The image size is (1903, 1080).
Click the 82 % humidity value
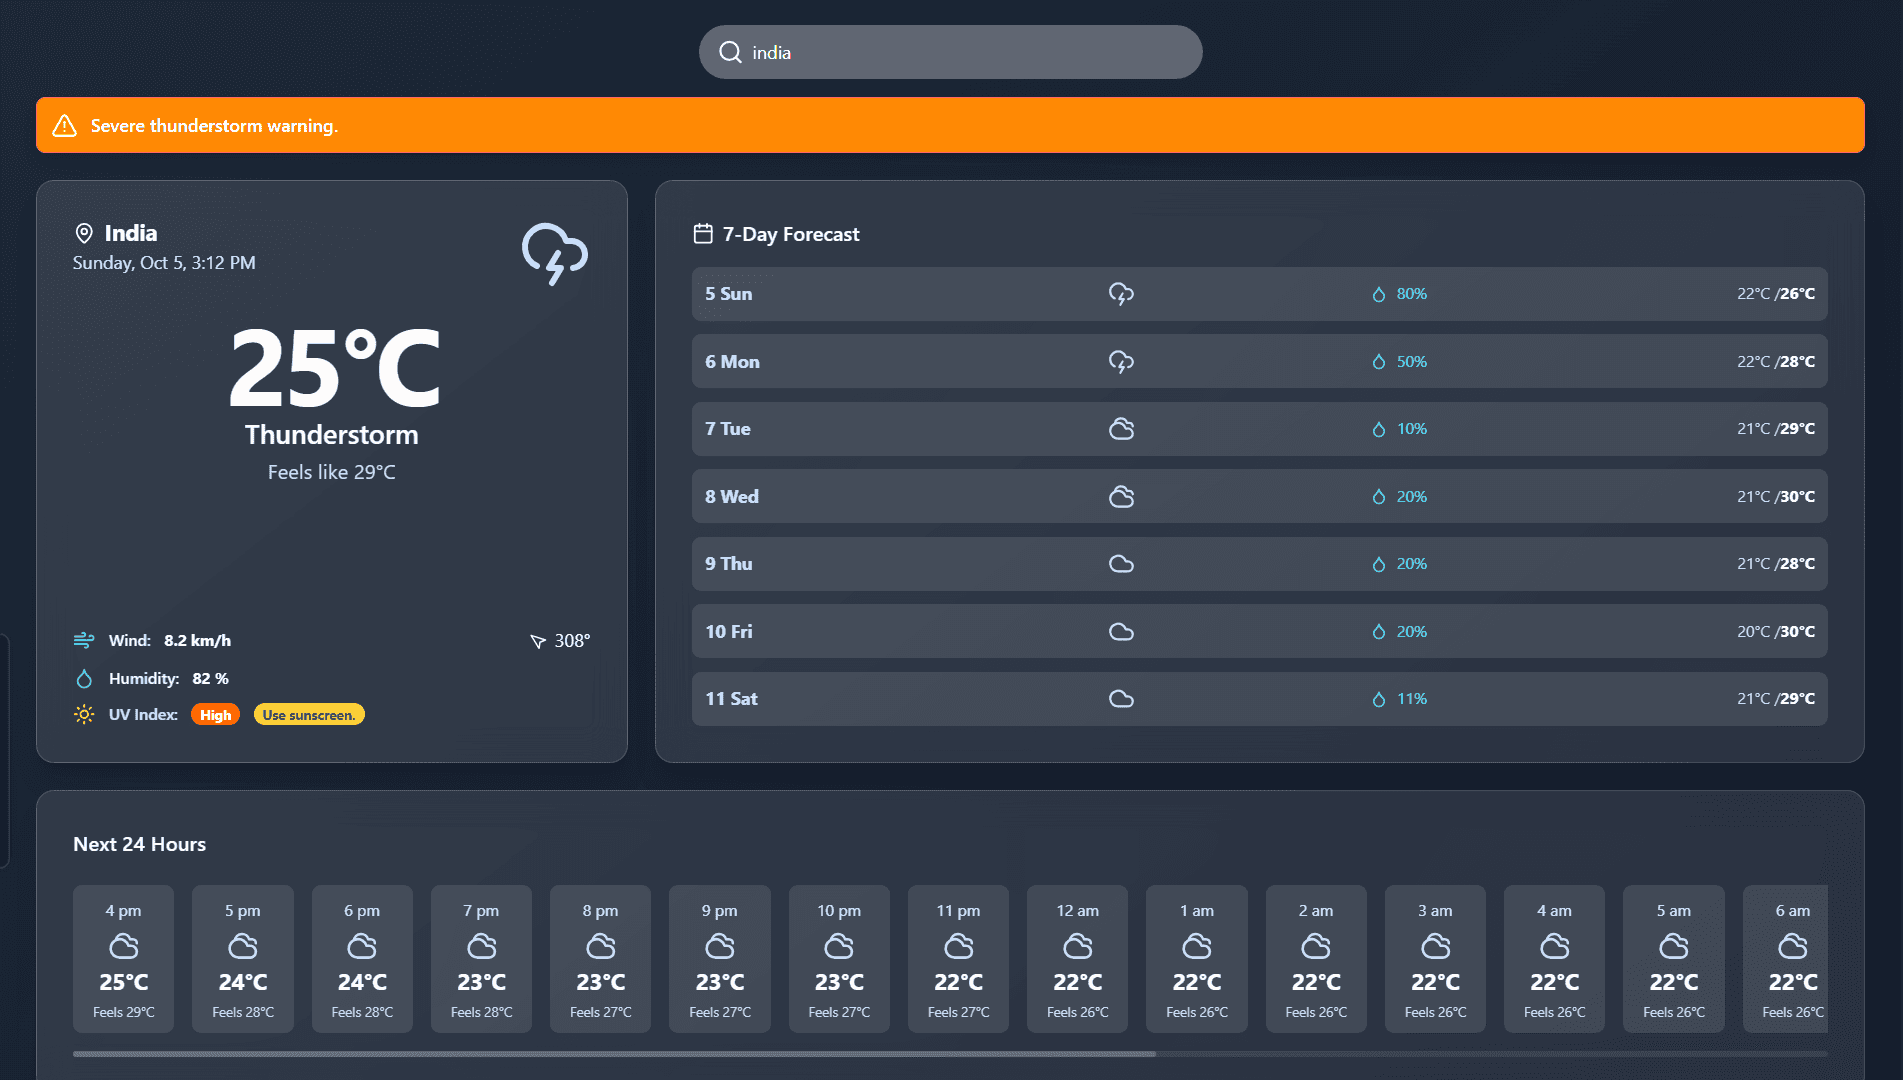pyautogui.click(x=211, y=679)
